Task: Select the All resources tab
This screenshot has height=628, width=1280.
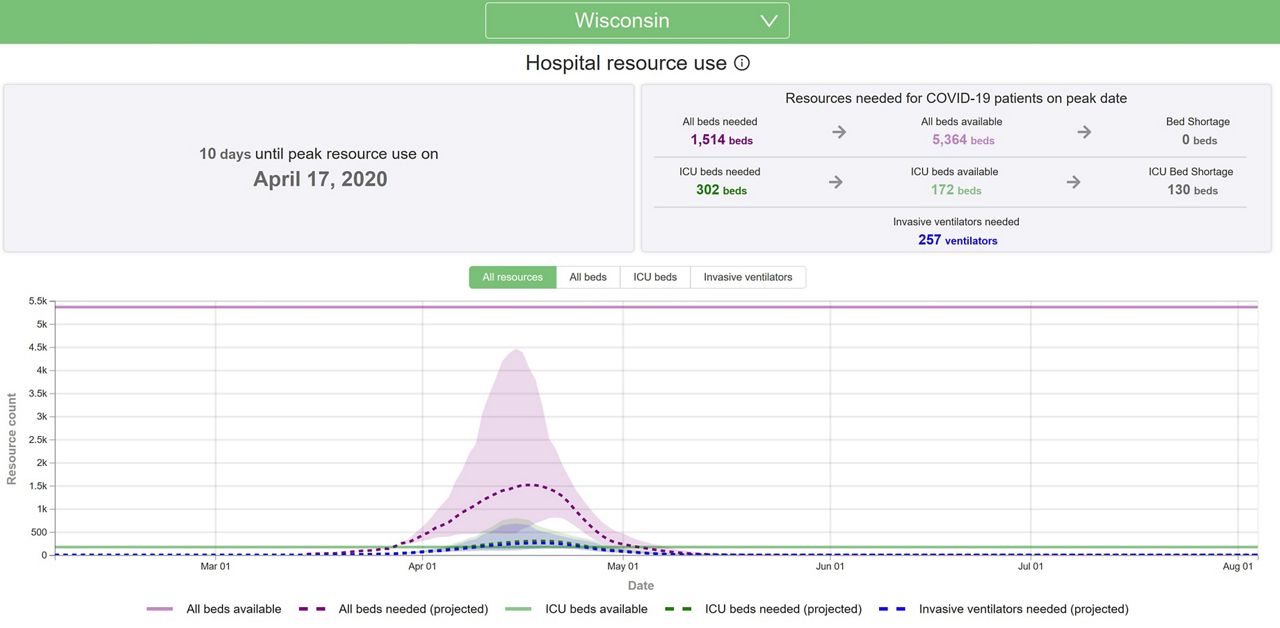Action: [x=512, y=277]
